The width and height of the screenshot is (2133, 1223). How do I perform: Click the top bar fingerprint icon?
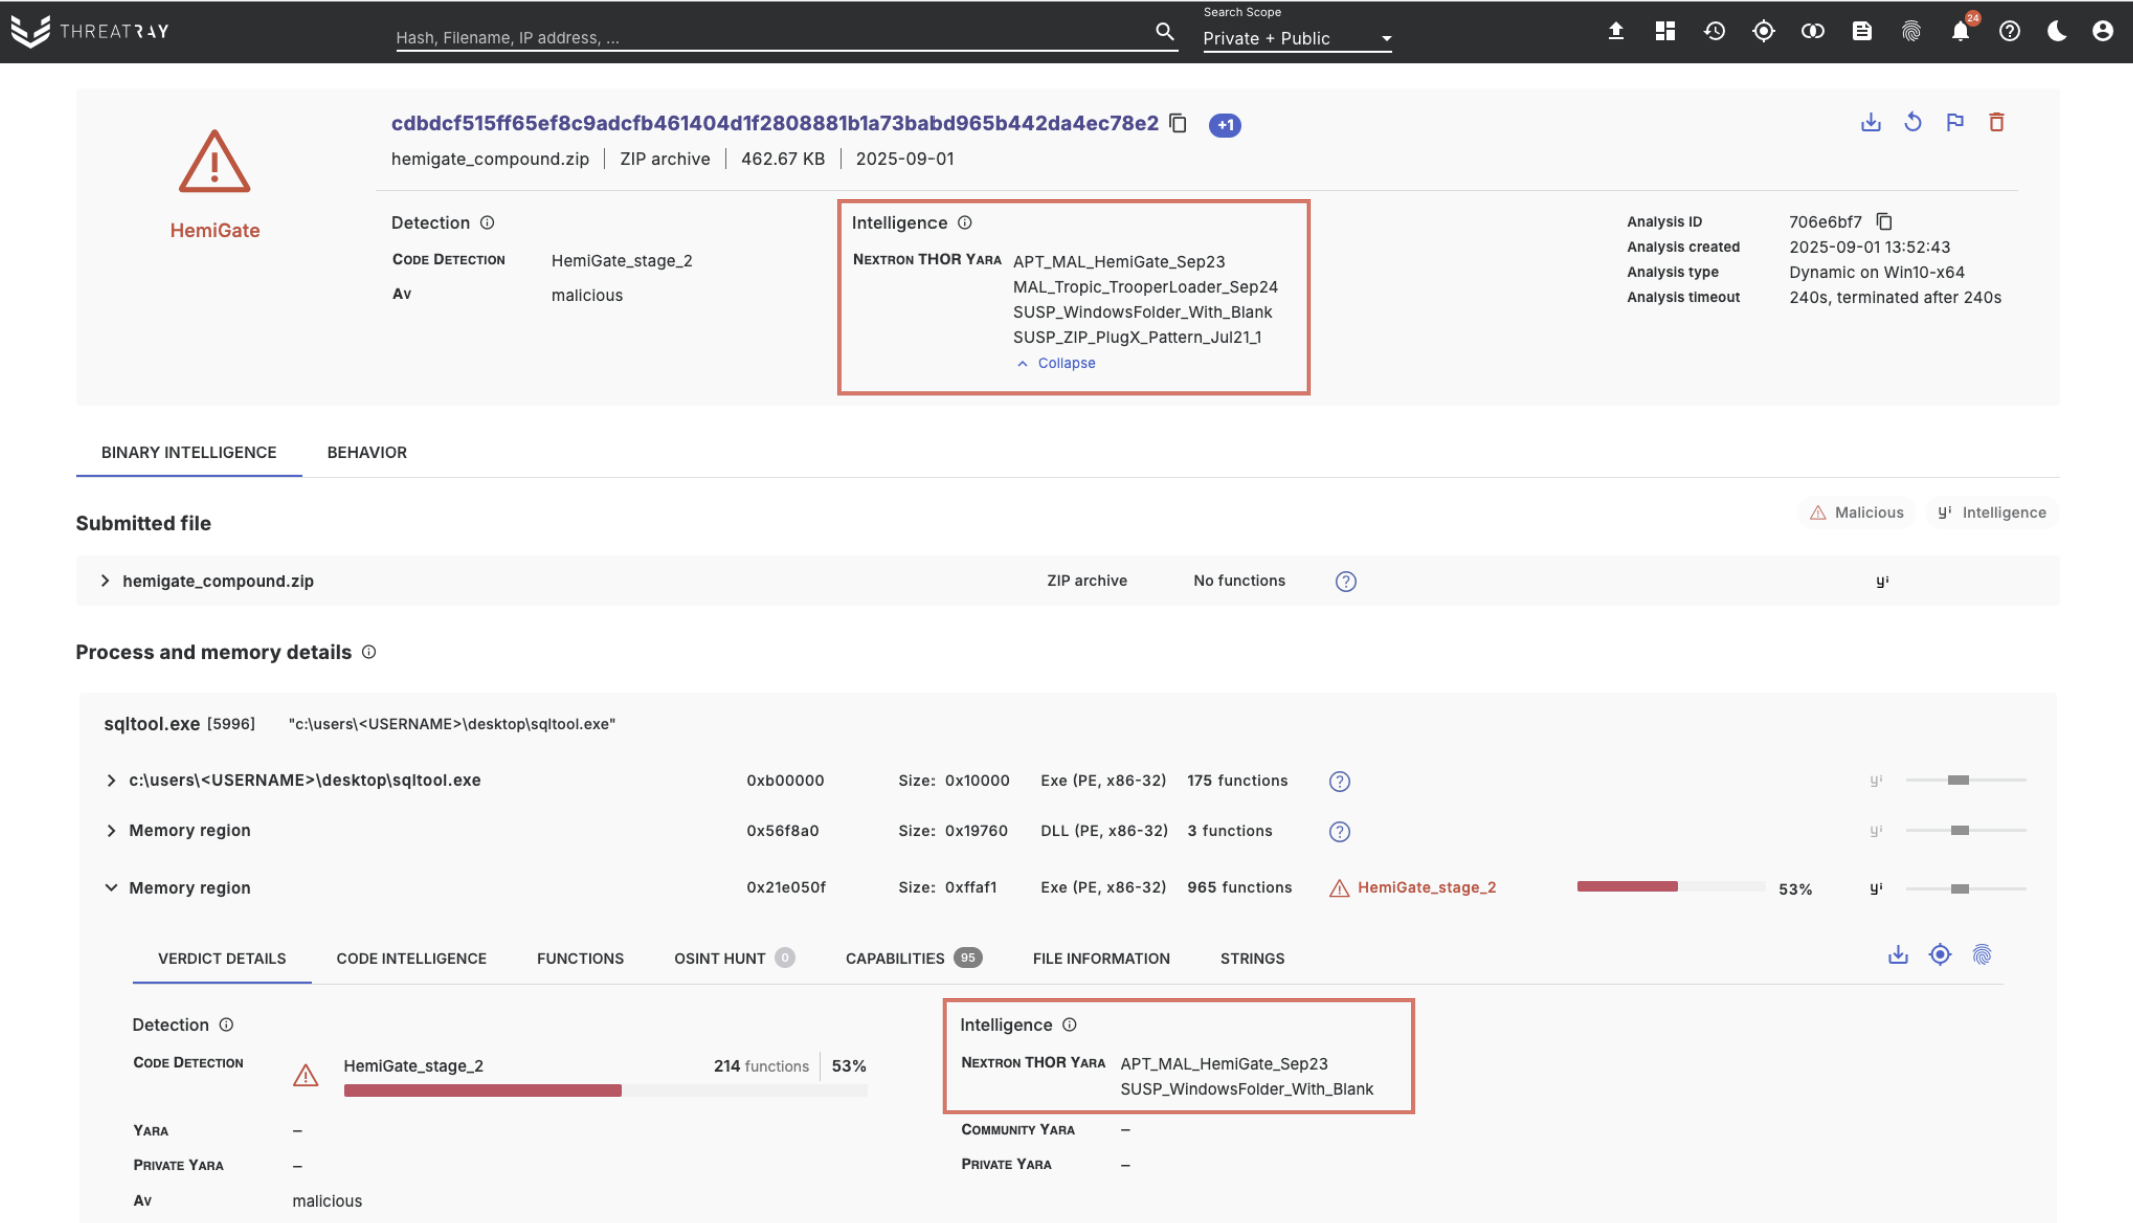click(x=1911, y=31)
